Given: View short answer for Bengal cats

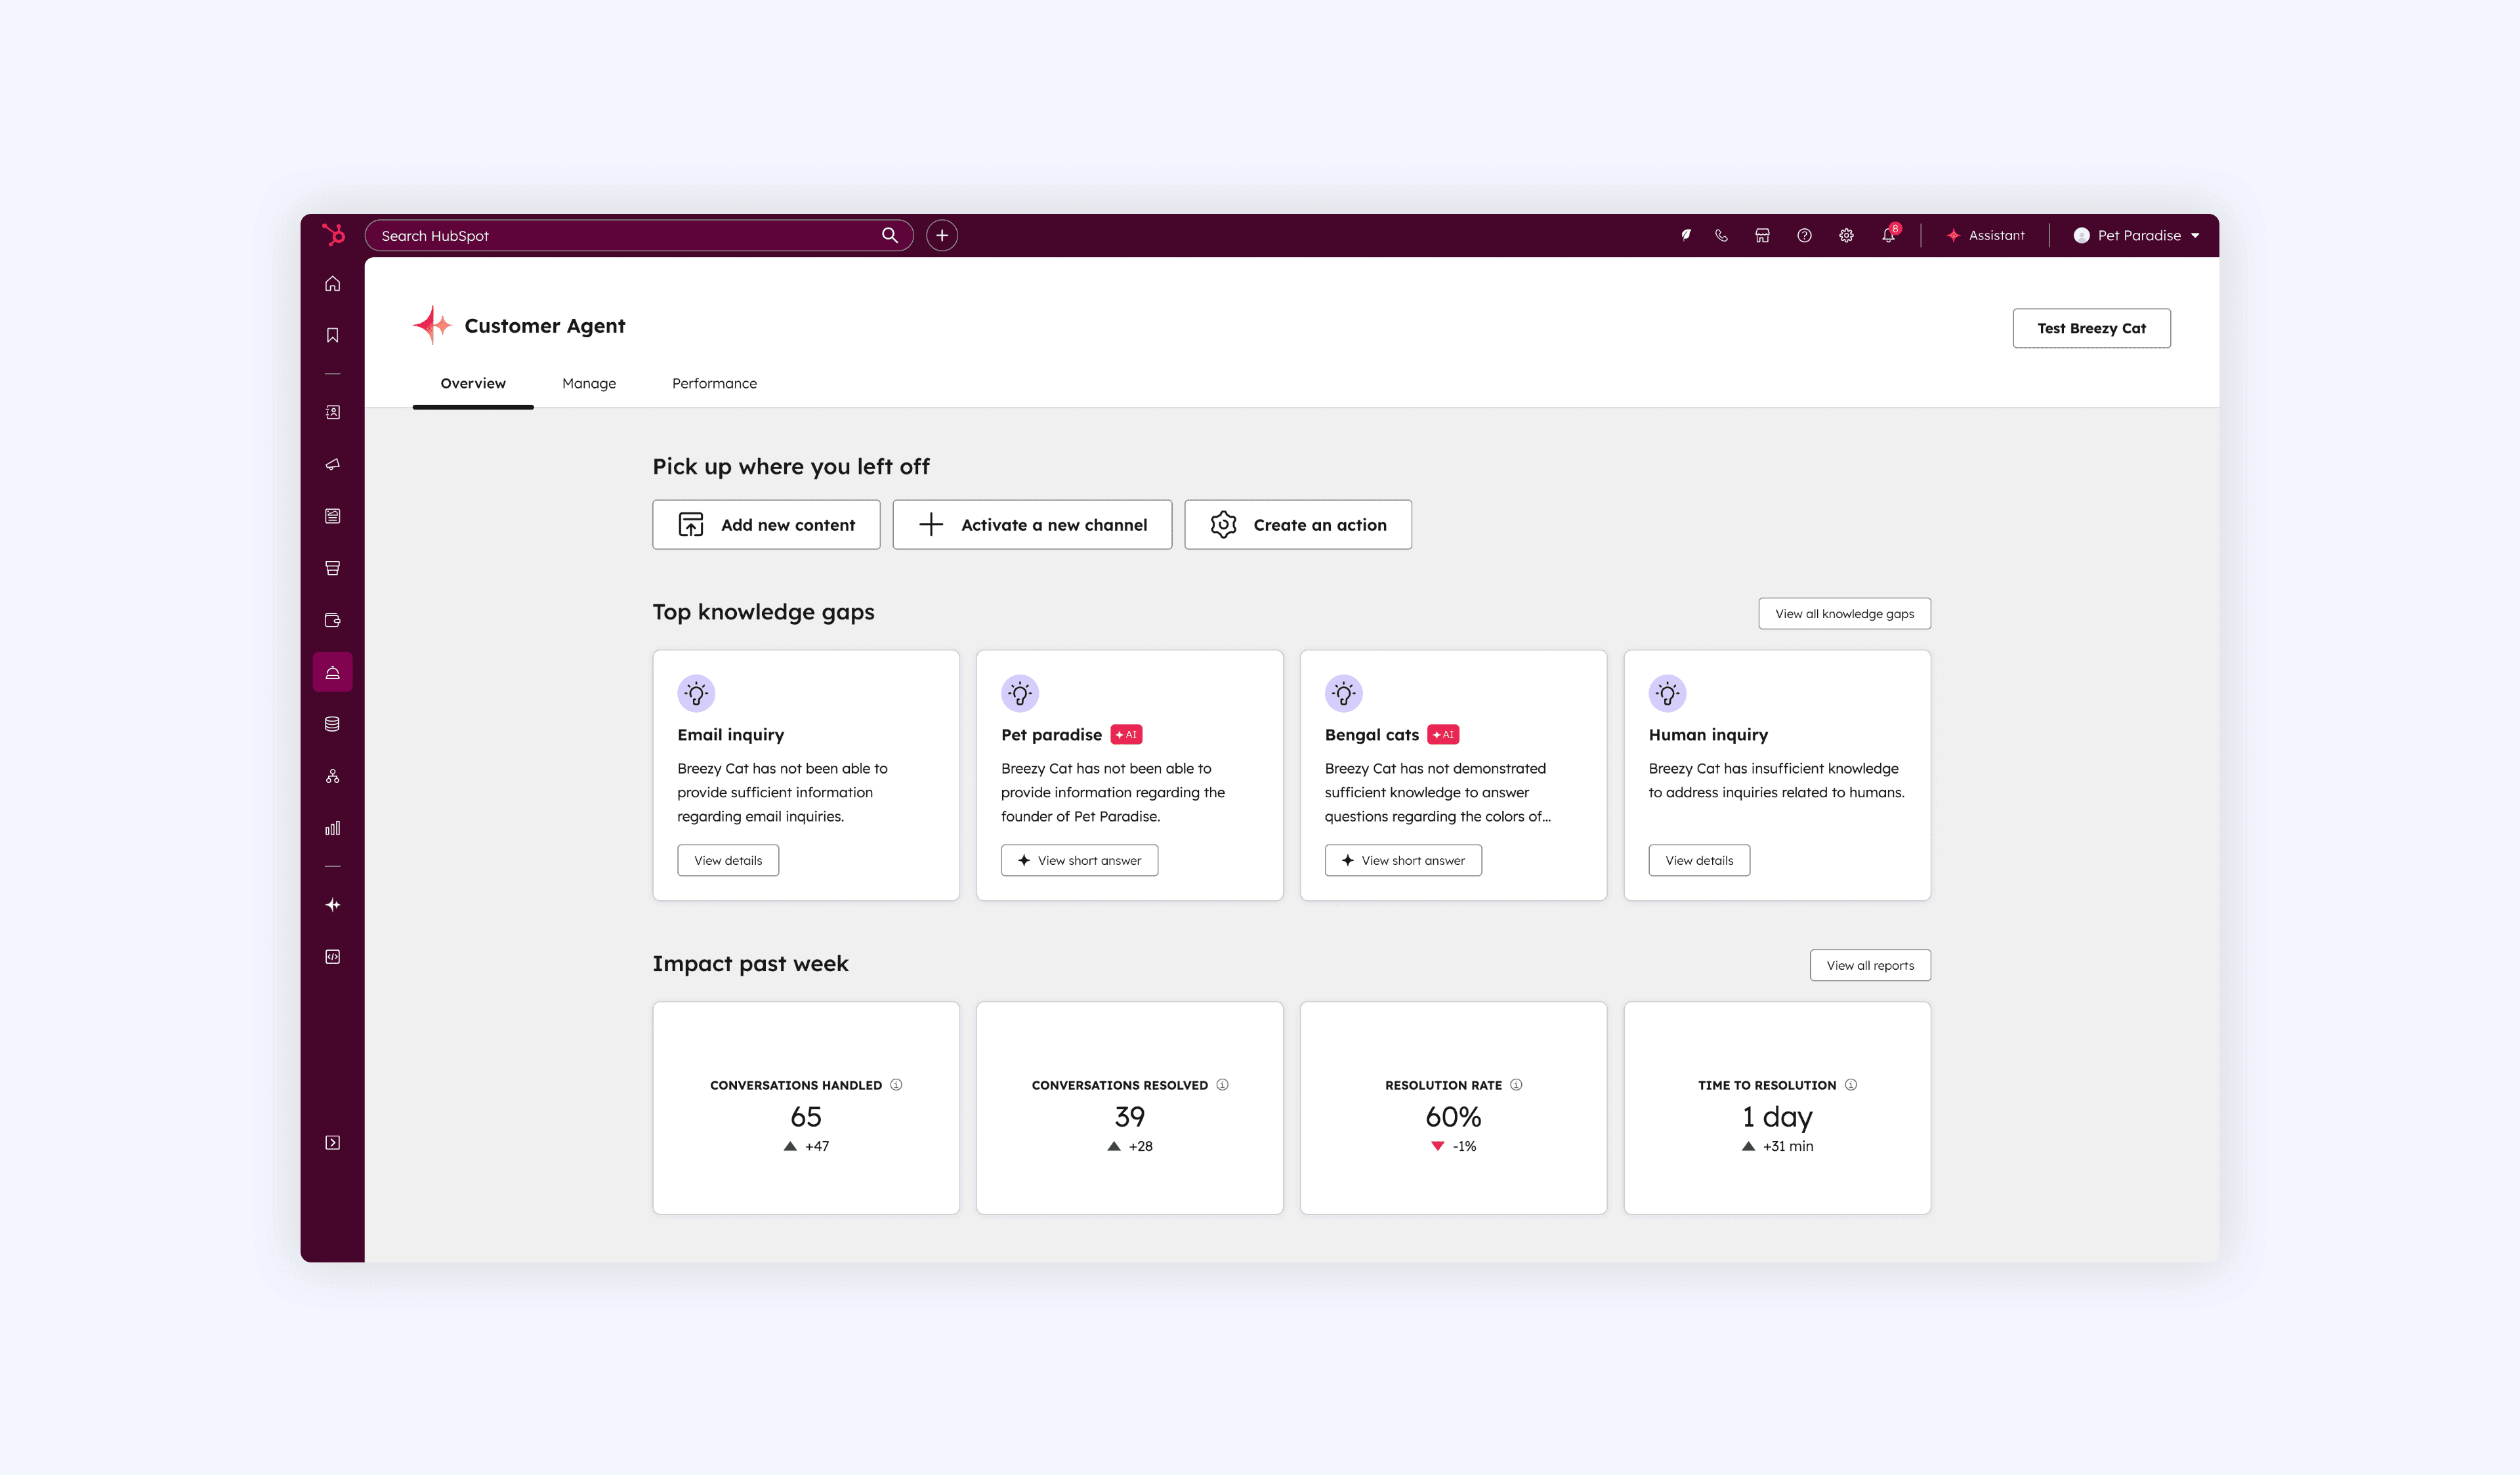Looking at the screenshot, I should [x=1403, y=861].
